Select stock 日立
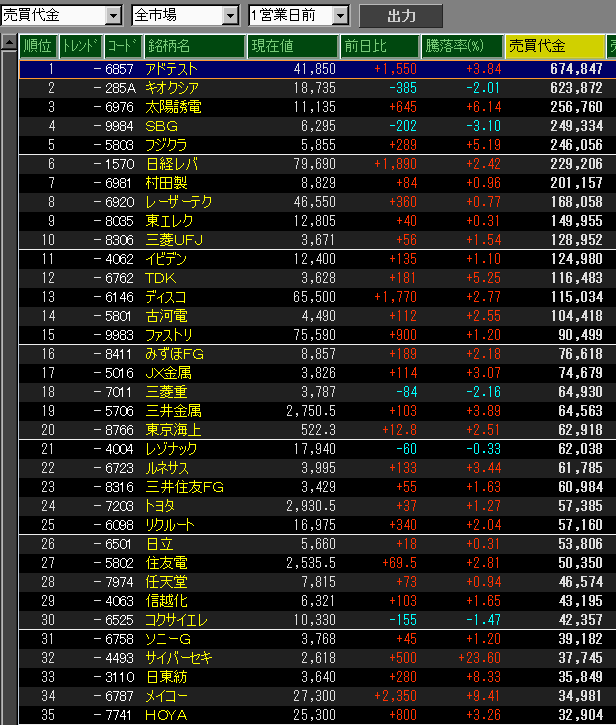Viewport: 616px width, 725px height. (160, 544)
